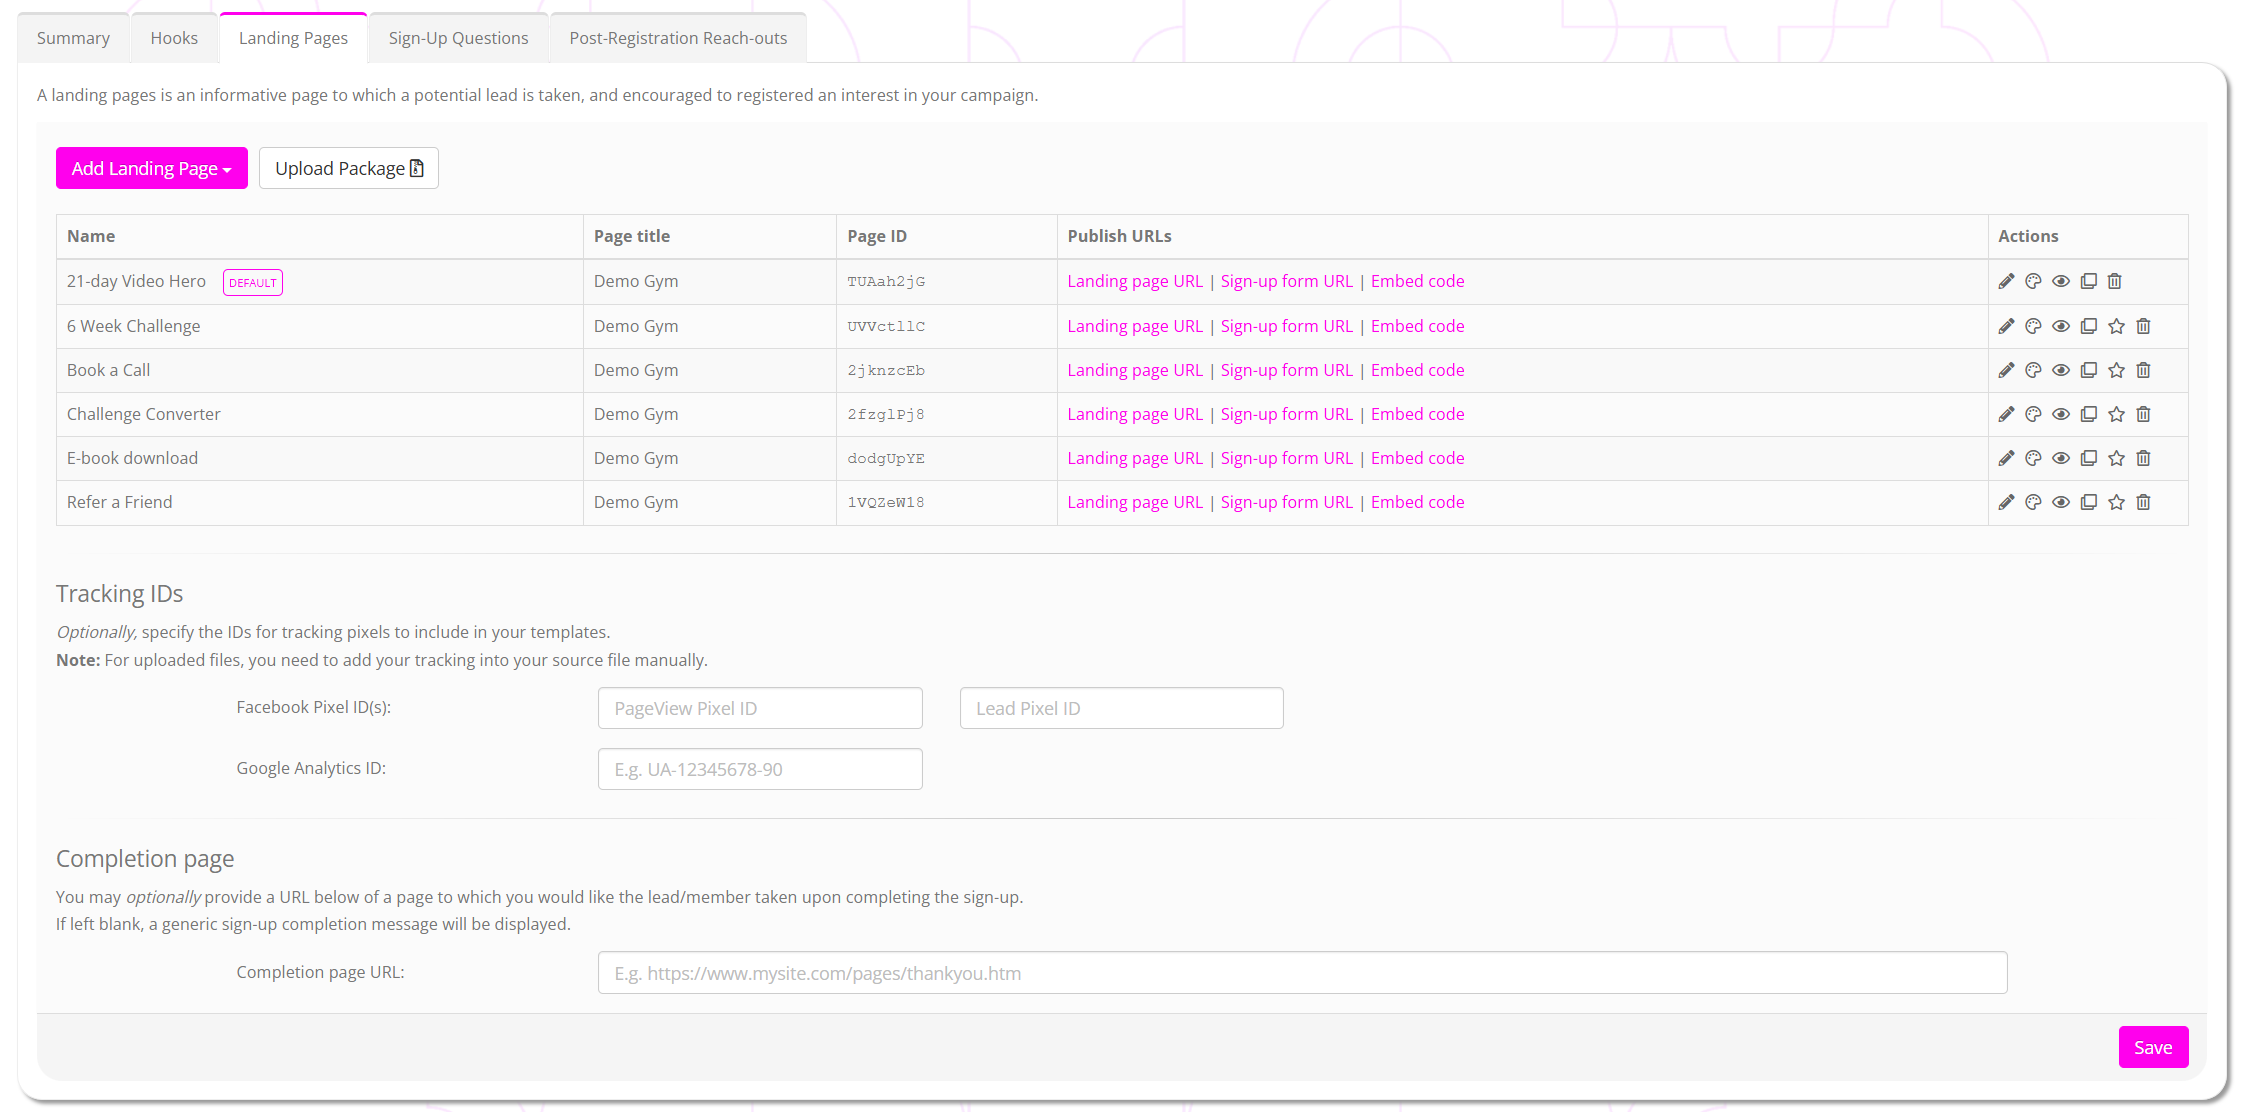Viewport: 2243px width, 1112px height.
Task: Expand the Add Landing Page dropdown
Action: coord(151,168)
